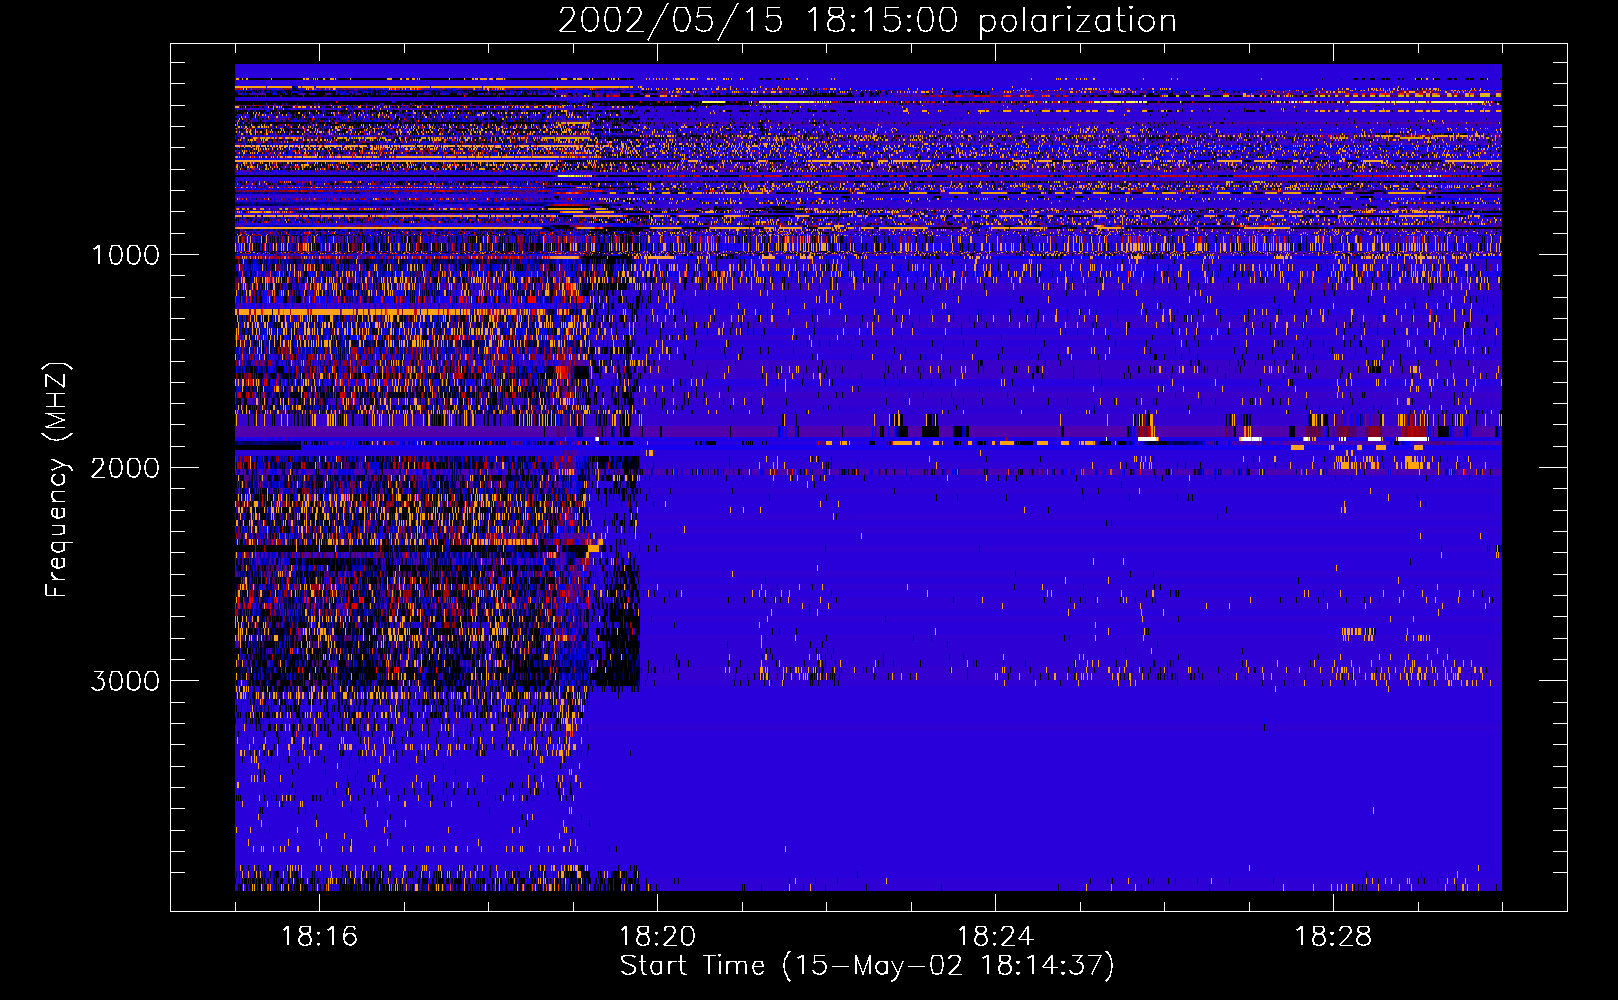The height and width of the screenshot is (1000, 1618).
Task: Click the 3000 frequency tick label
Action: coord(125,681)
